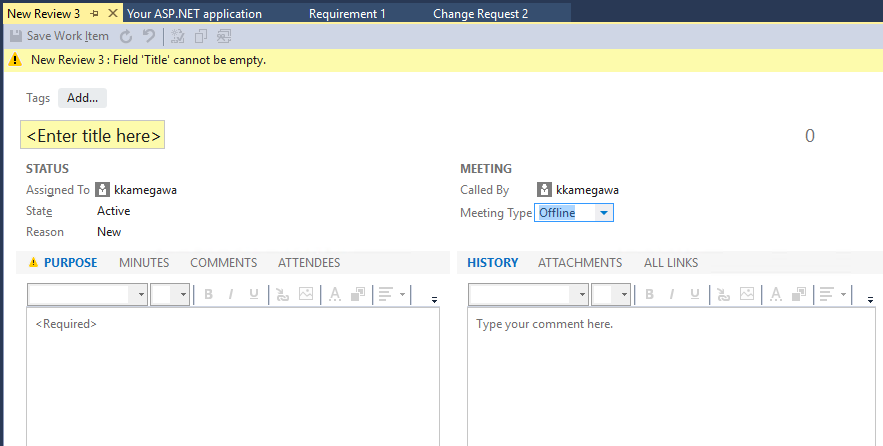This screenshot has height=446, width=883.
Task: Click the new linked work item icon
Action: [177, 36]
